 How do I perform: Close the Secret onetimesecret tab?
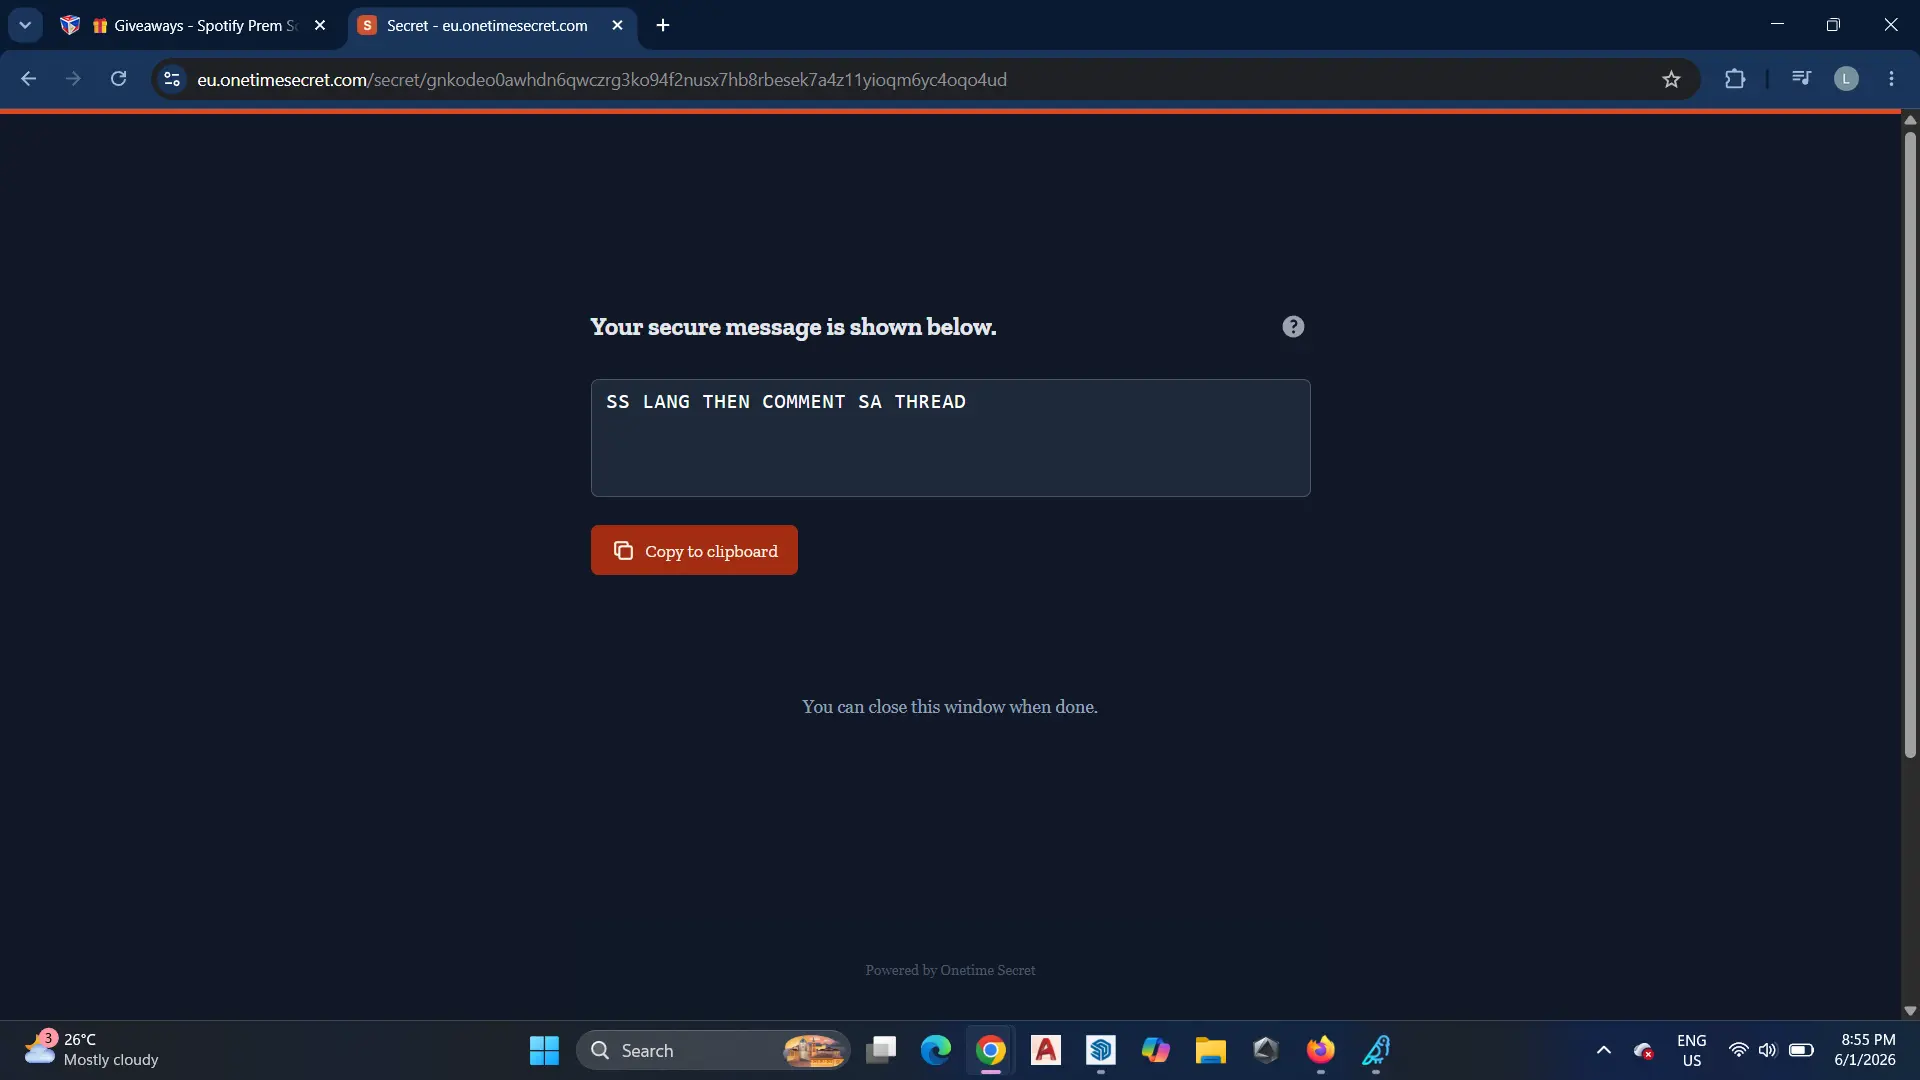[x=617, y=25]
